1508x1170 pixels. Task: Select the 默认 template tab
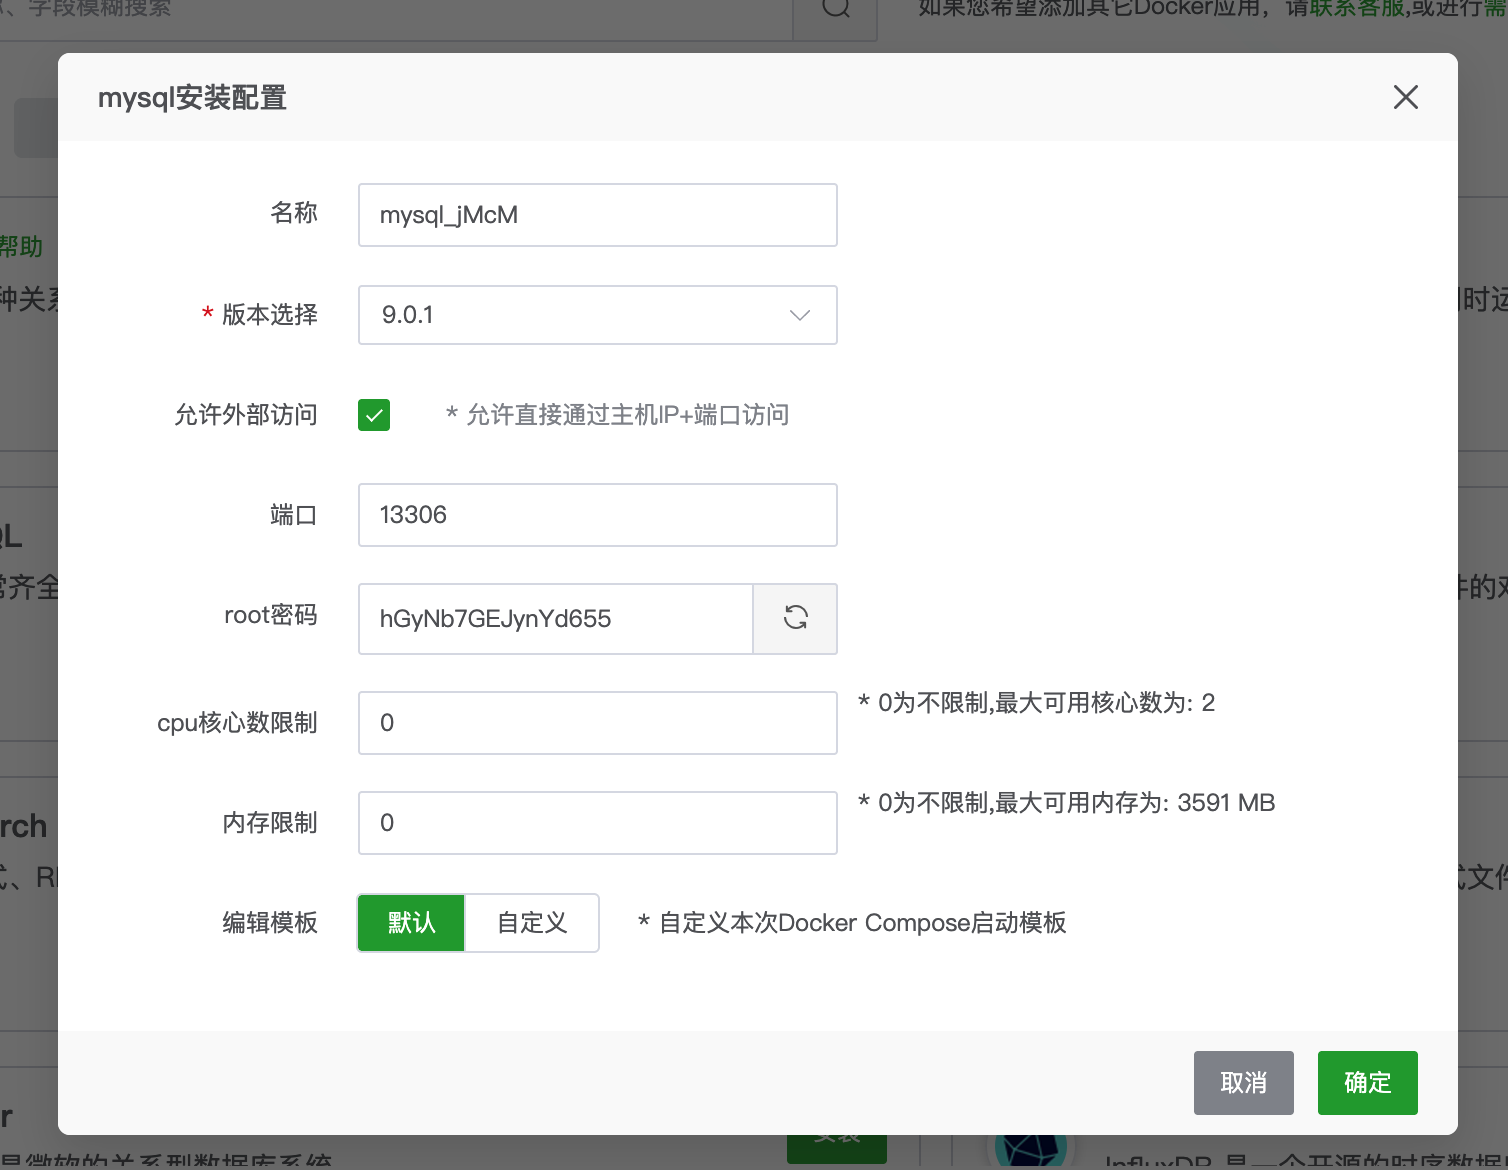(411, 922)
